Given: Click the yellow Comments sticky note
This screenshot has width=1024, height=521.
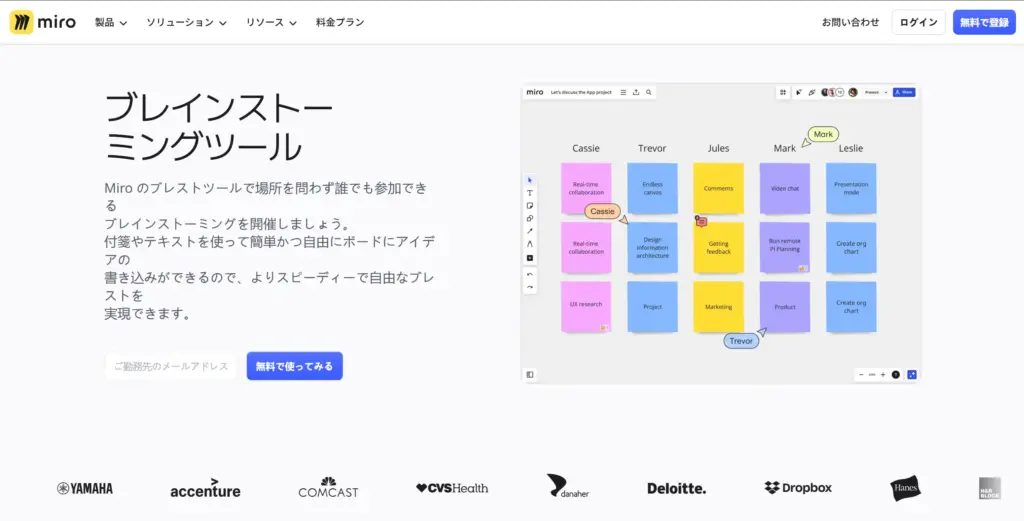Looking at the screenshot, I should click(x=718, y=188).
